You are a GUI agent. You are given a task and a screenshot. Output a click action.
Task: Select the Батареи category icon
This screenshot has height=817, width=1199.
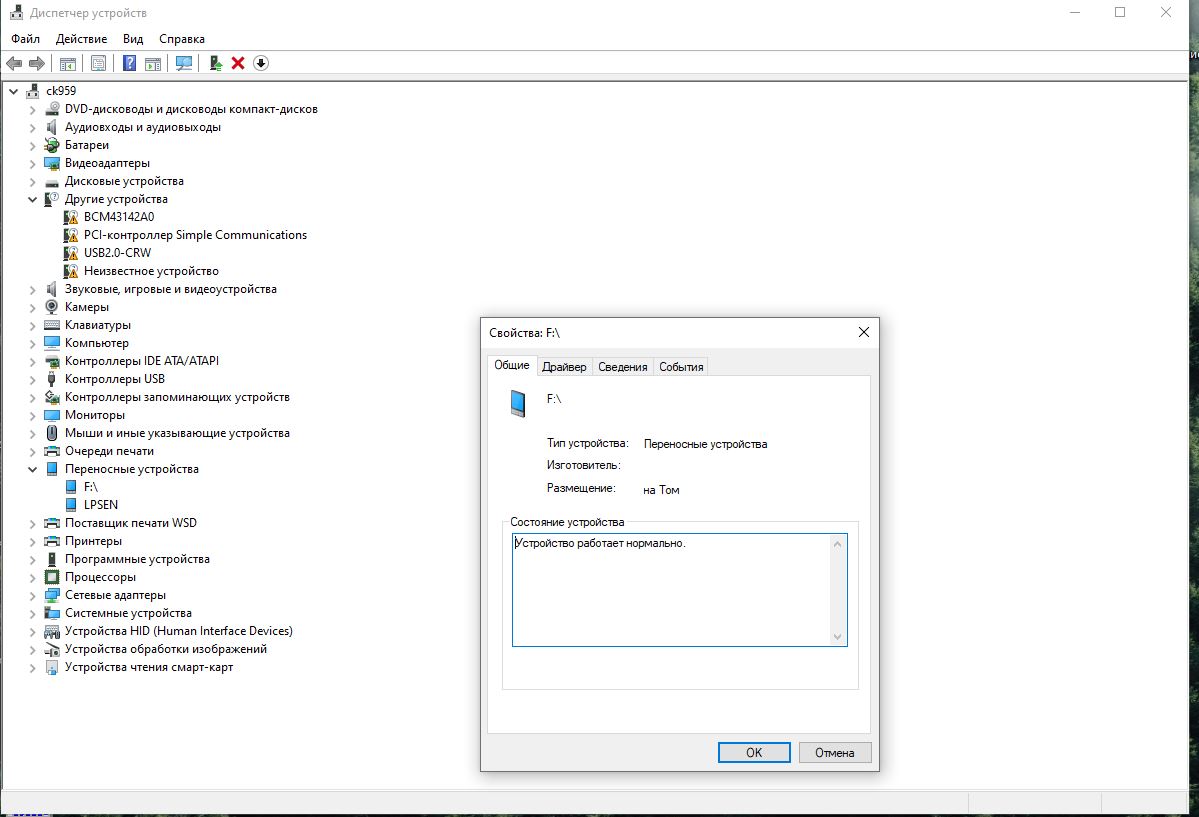tap(52, 145)
